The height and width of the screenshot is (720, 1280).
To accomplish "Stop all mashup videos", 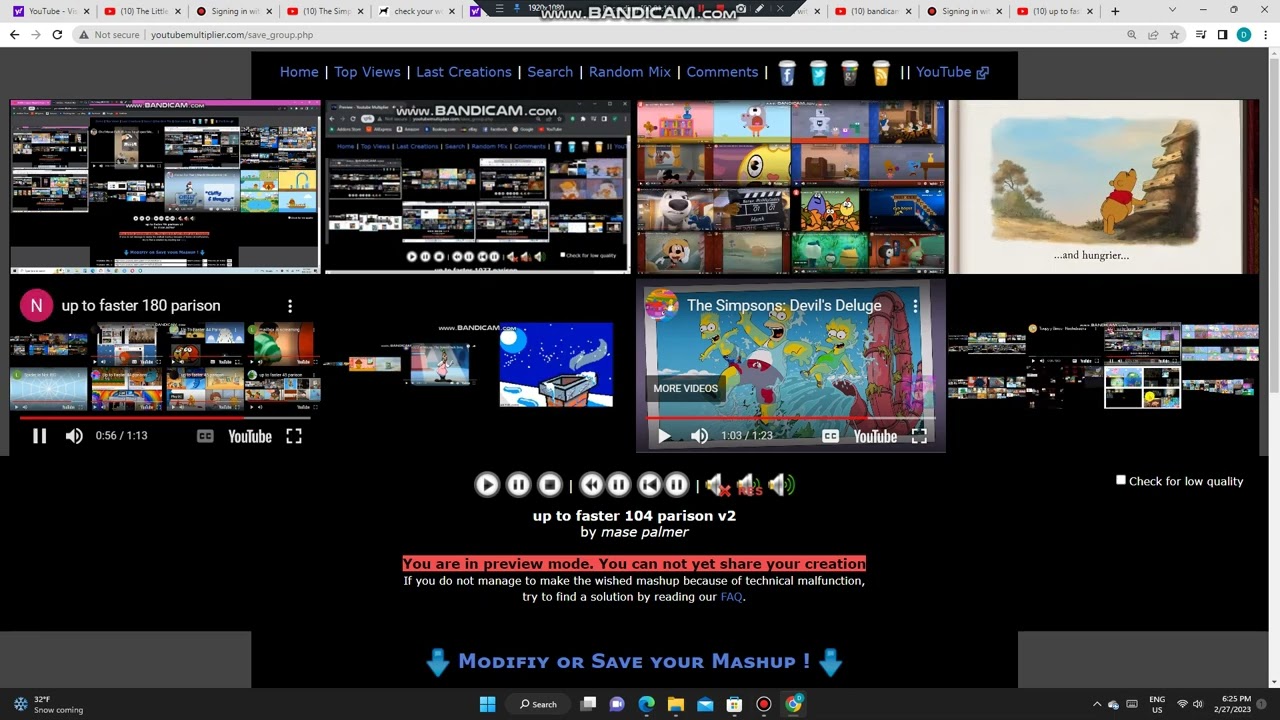I will [x=550, y=485].
